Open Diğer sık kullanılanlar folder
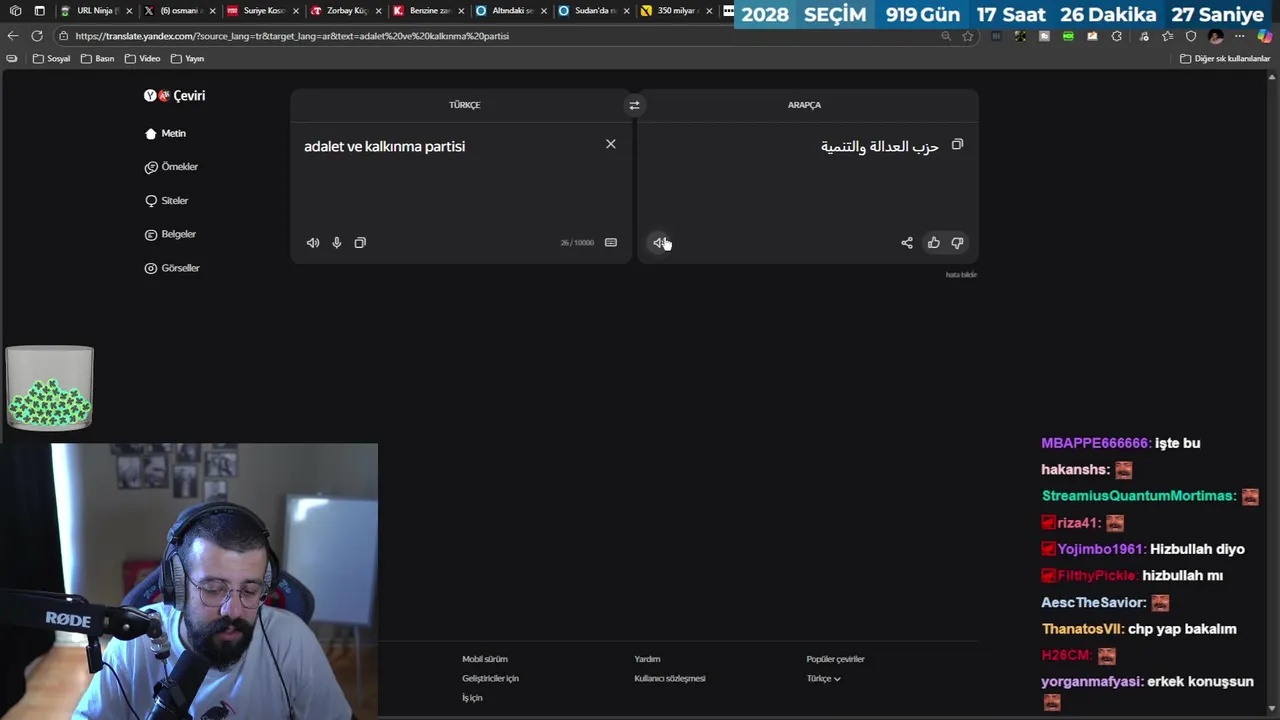1280x720 pixels. [1225, 59]
